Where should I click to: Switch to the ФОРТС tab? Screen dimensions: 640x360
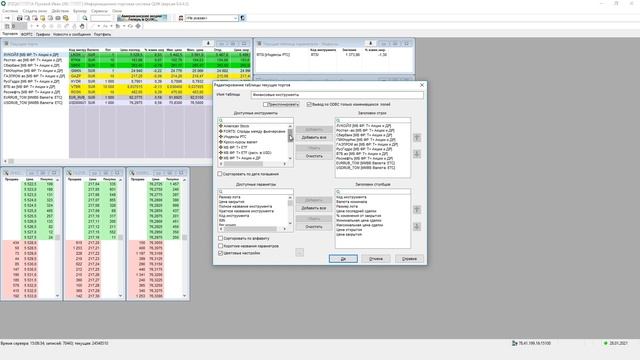27,34
